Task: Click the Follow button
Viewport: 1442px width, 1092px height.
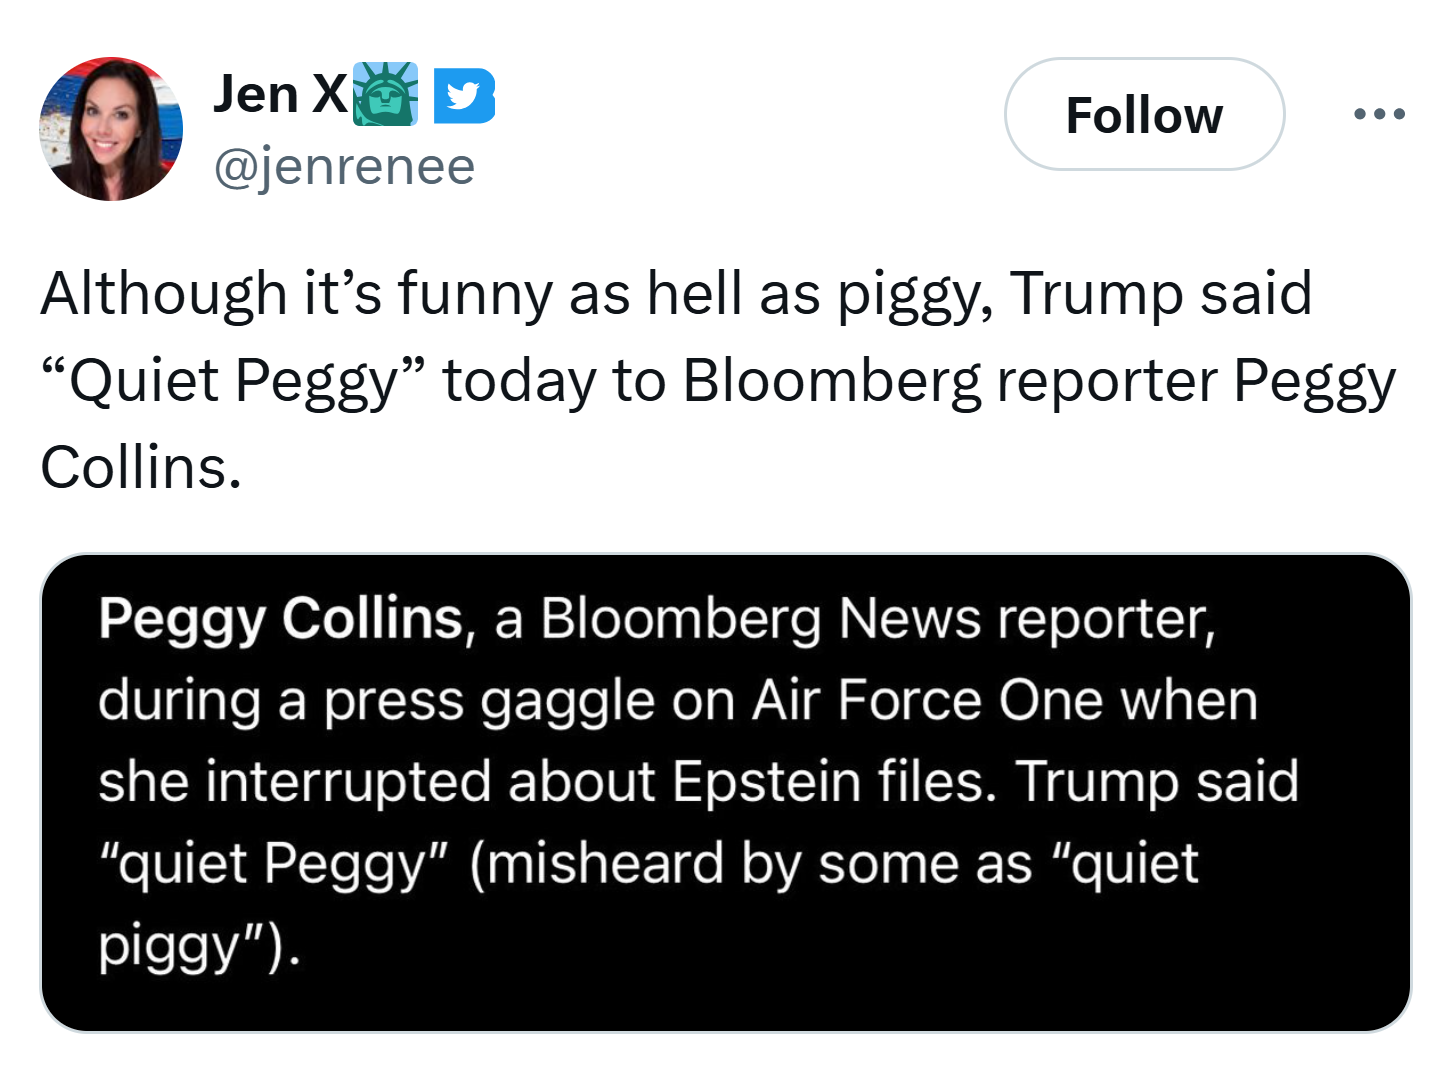Action: click(1143, 115)
